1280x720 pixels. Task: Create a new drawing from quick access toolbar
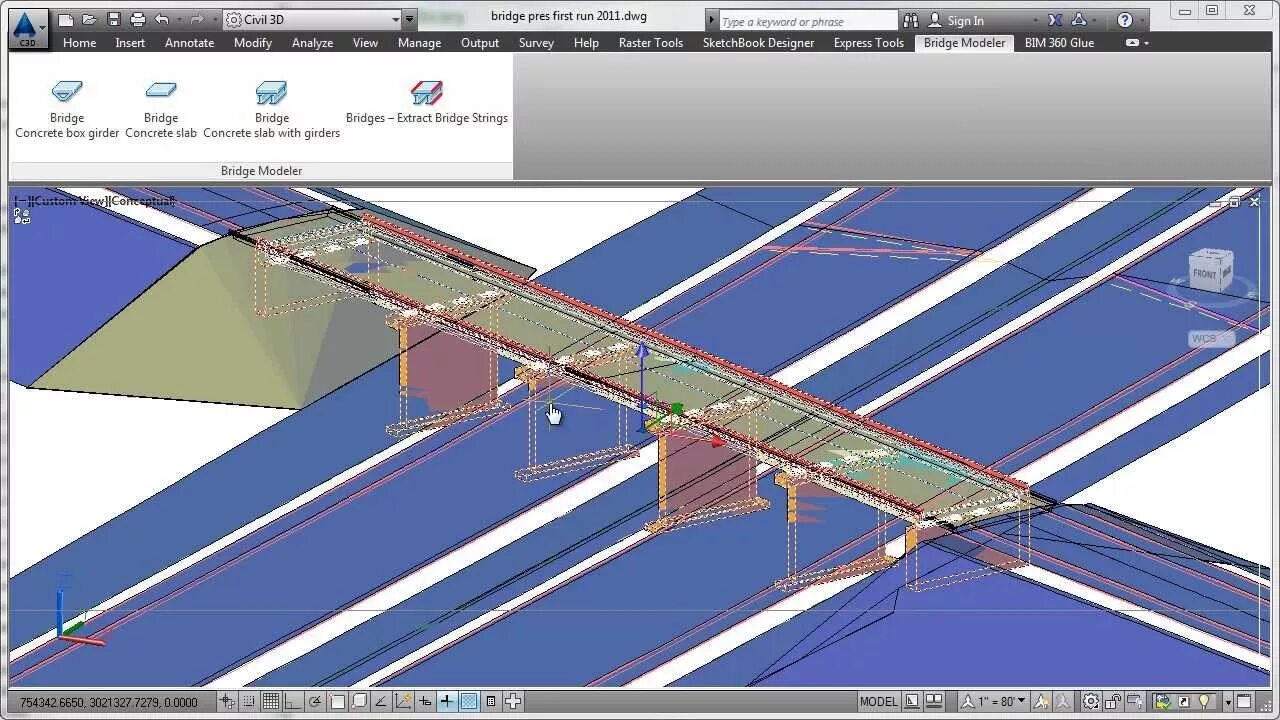[66, 20]
